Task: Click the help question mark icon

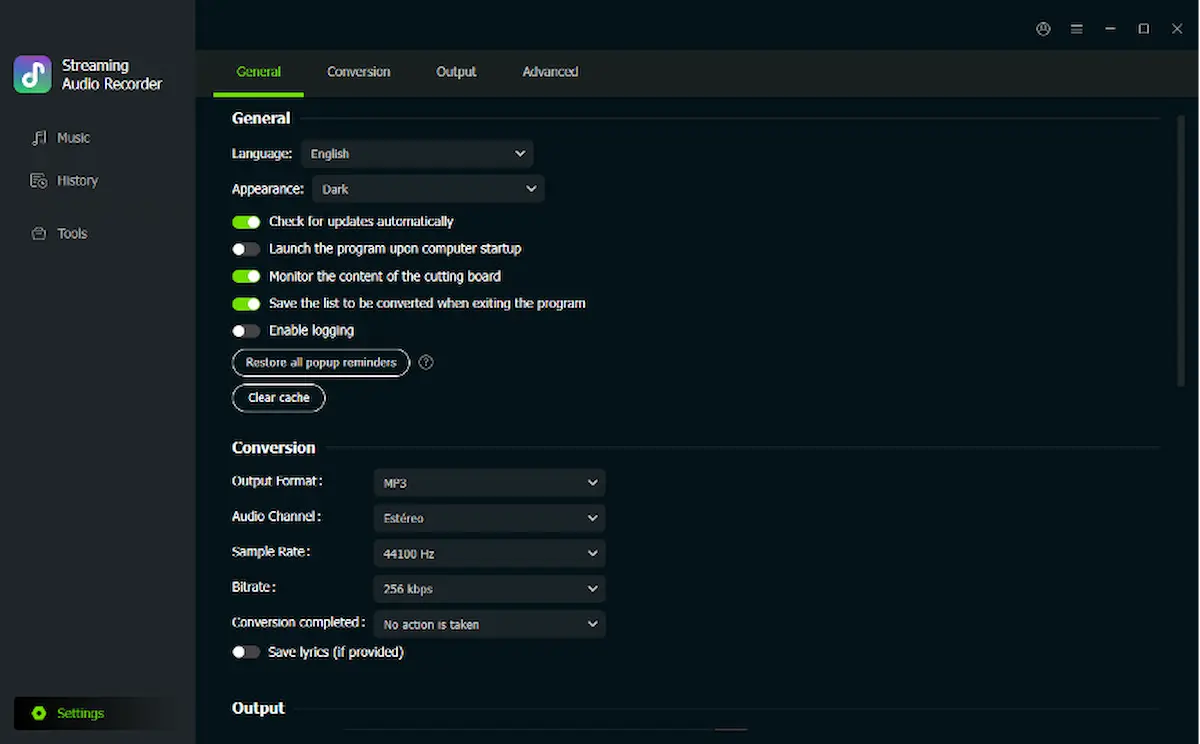Action: pyautogui.click(x=426, y=362)
